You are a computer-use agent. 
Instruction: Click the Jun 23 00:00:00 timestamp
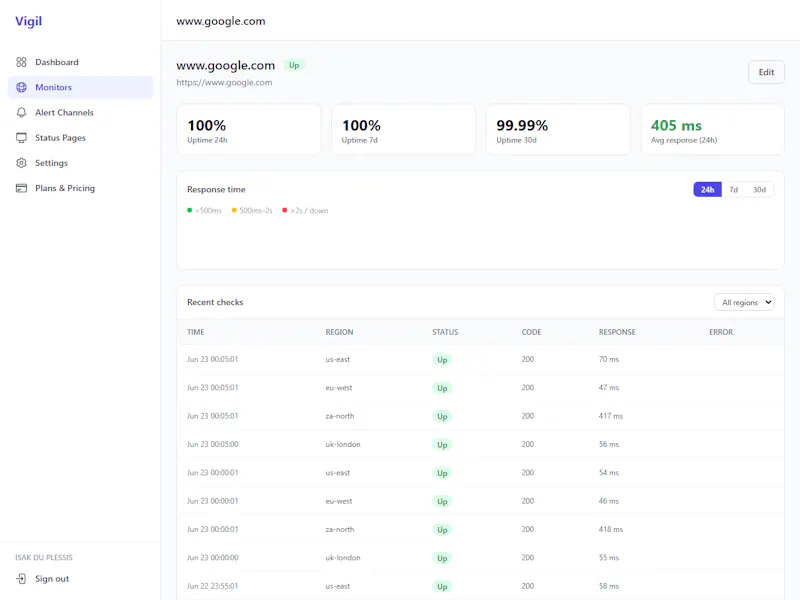pyautogui.click(x=212, y=558)
